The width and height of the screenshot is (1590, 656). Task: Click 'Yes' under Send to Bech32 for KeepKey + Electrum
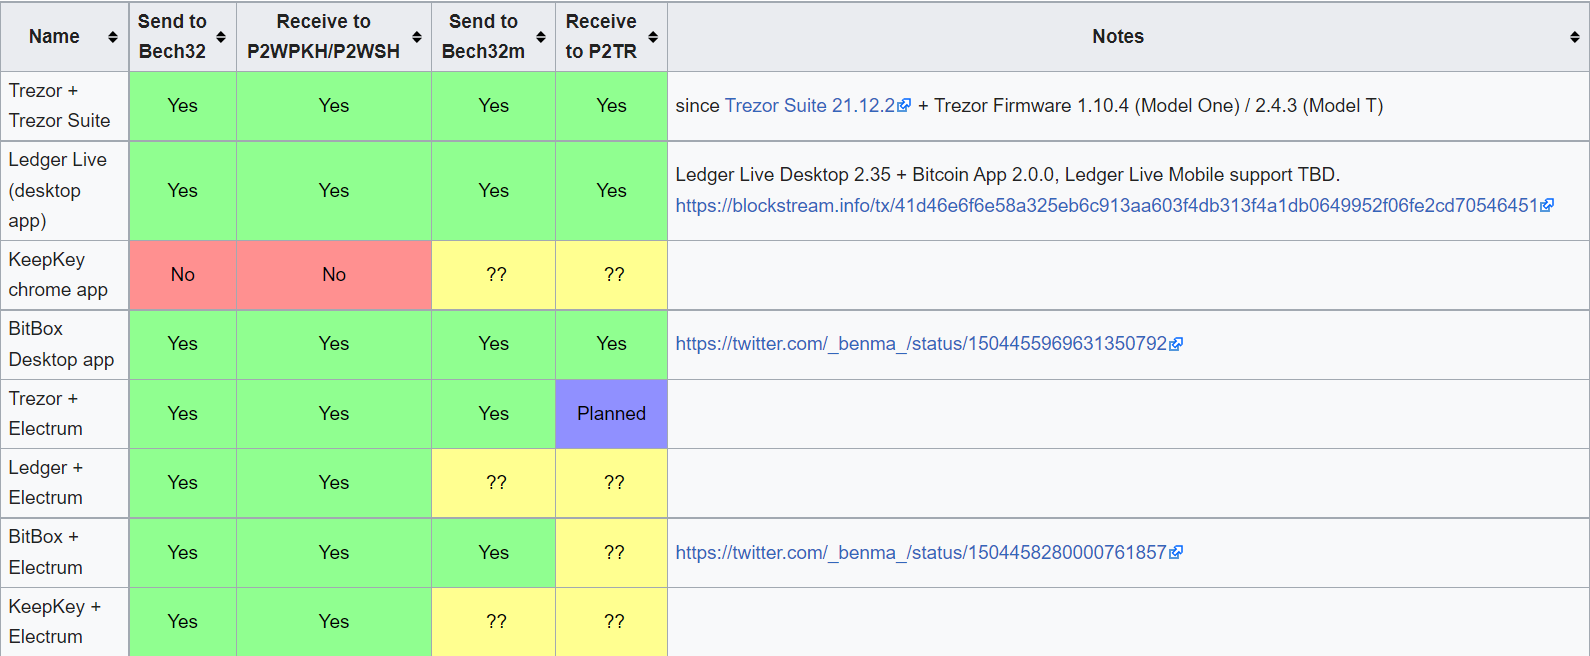tap(182, 621)
